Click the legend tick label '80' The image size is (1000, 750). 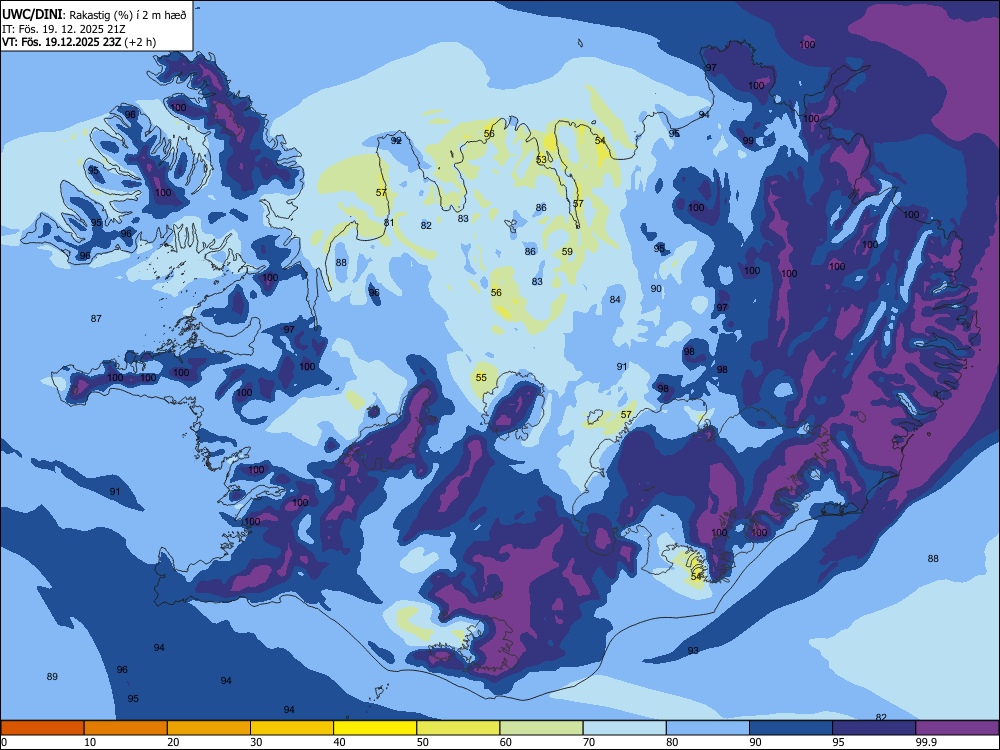672,742
